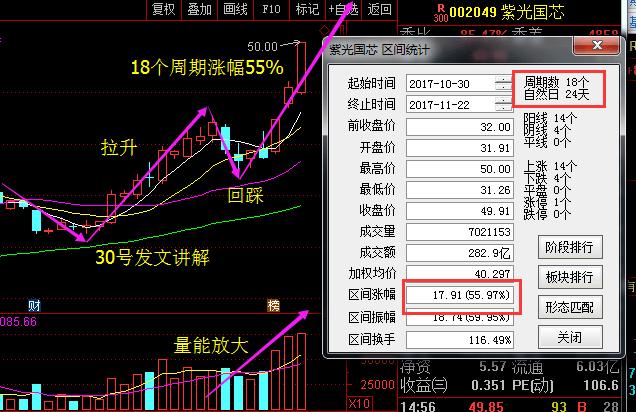This screenshot has height=412, width=636.
Task: Click the R 300 margin icon
Action: tap(441, 13)
